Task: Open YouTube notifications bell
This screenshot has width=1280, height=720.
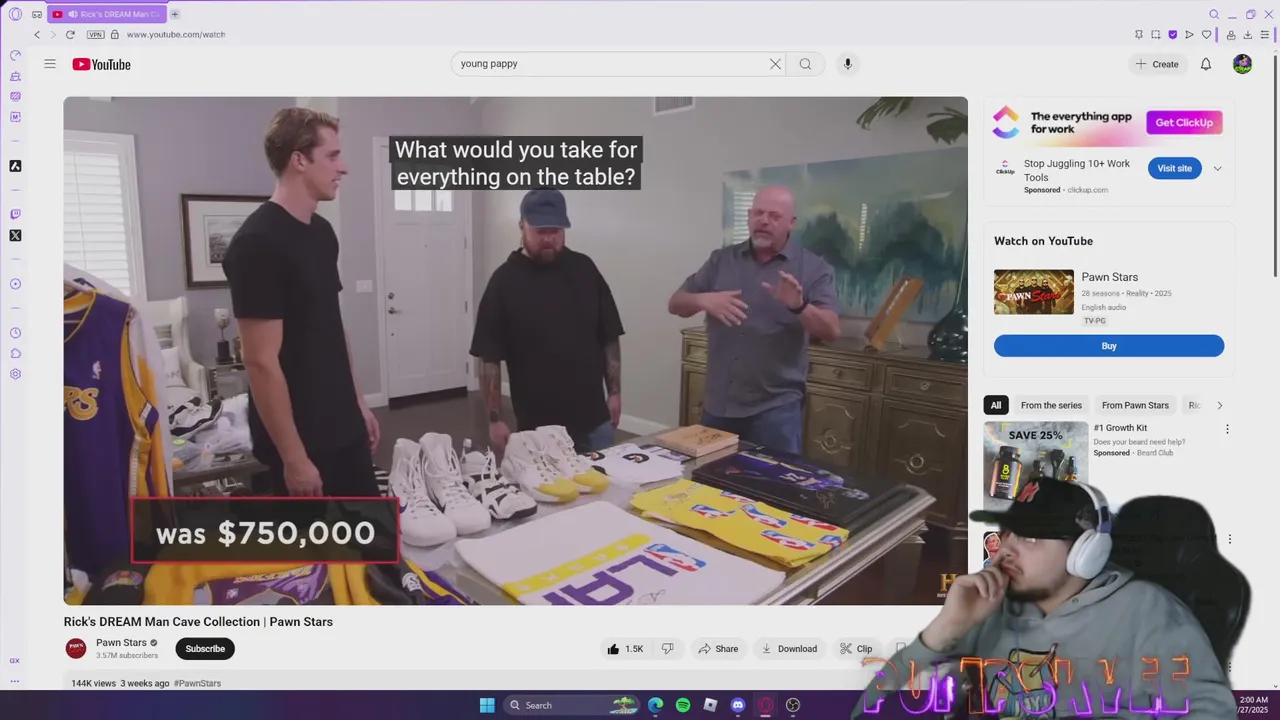Action: click(1206, 64)
